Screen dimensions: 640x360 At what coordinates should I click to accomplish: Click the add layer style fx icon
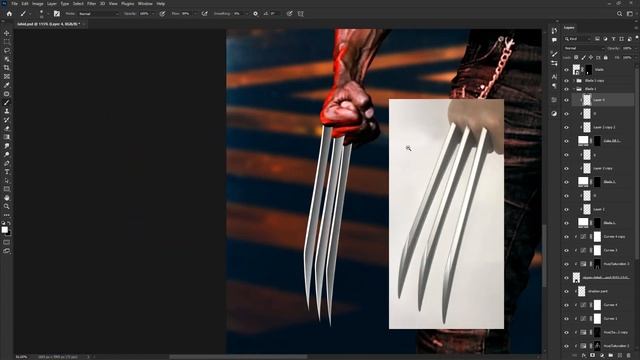pos(583,356)
